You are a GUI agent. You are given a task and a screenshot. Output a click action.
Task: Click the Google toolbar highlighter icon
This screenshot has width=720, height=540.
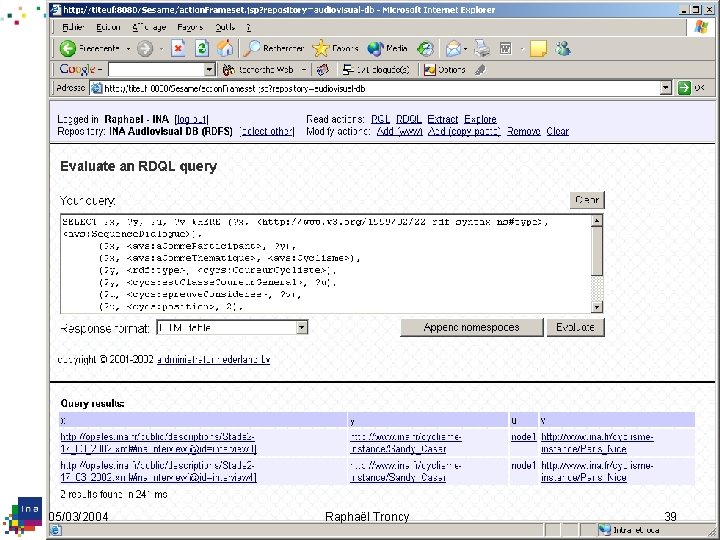480,70
